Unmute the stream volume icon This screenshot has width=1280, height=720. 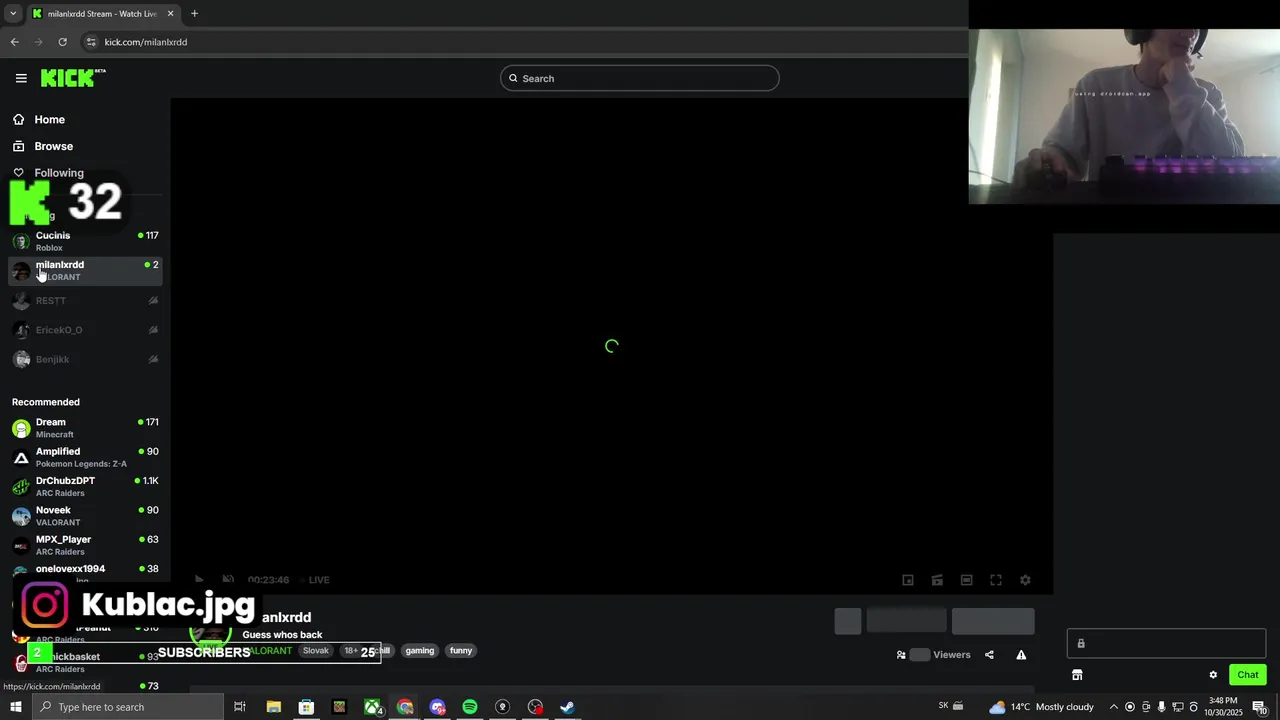point(228,580)
